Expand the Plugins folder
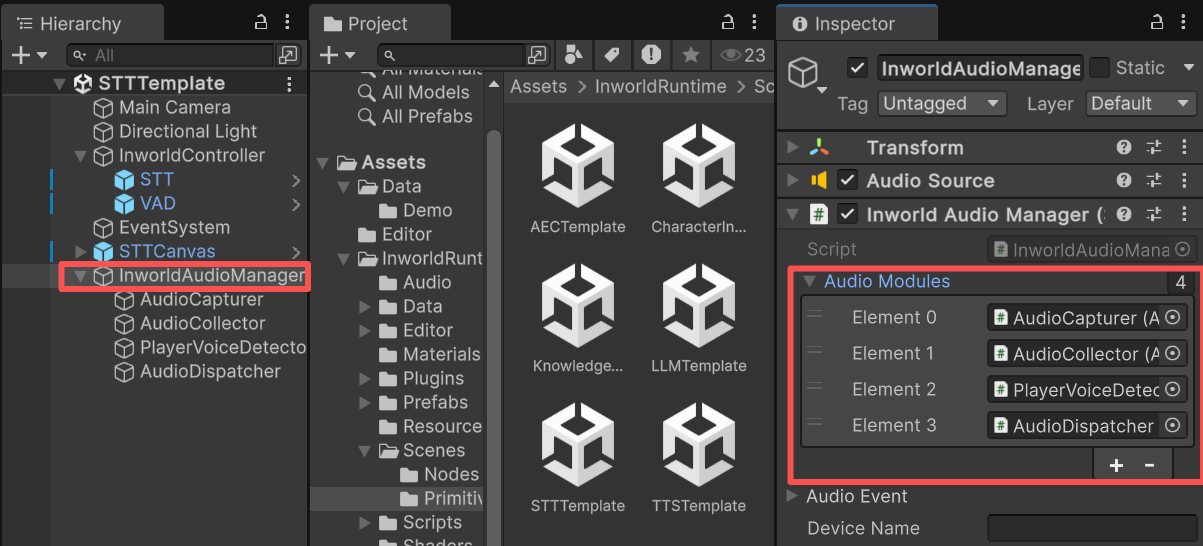This screenshot has width=1203, height=546. (365, 379)
